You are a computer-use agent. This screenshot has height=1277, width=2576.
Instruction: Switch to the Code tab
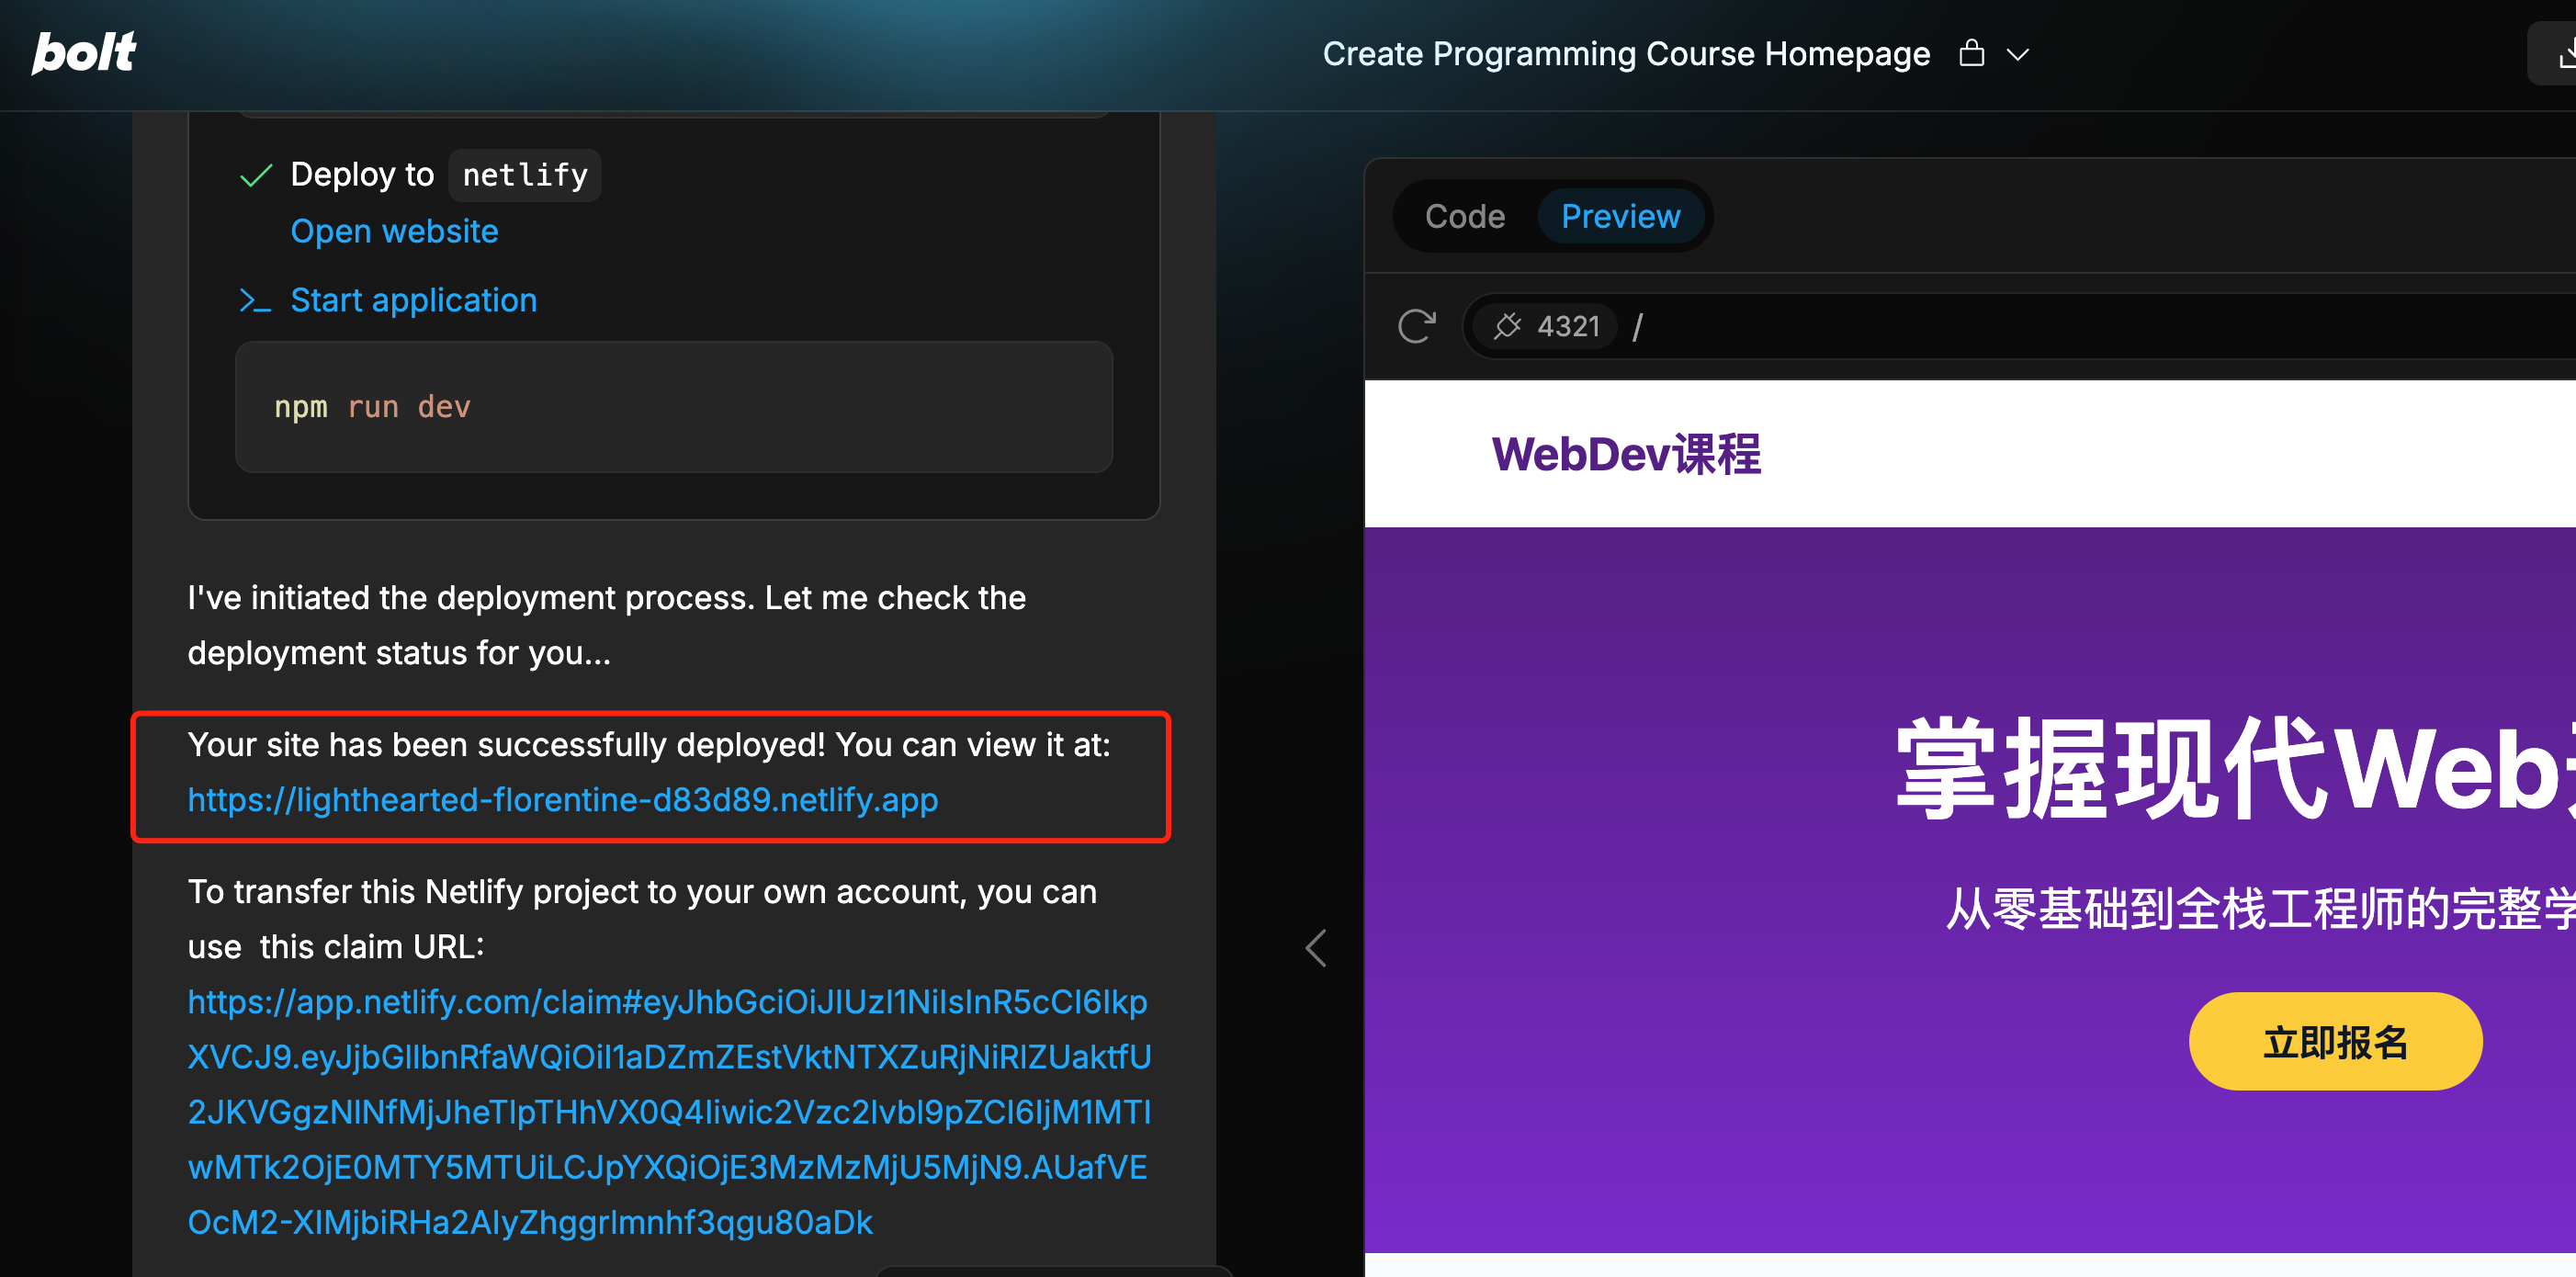(x=1464, y=216)
